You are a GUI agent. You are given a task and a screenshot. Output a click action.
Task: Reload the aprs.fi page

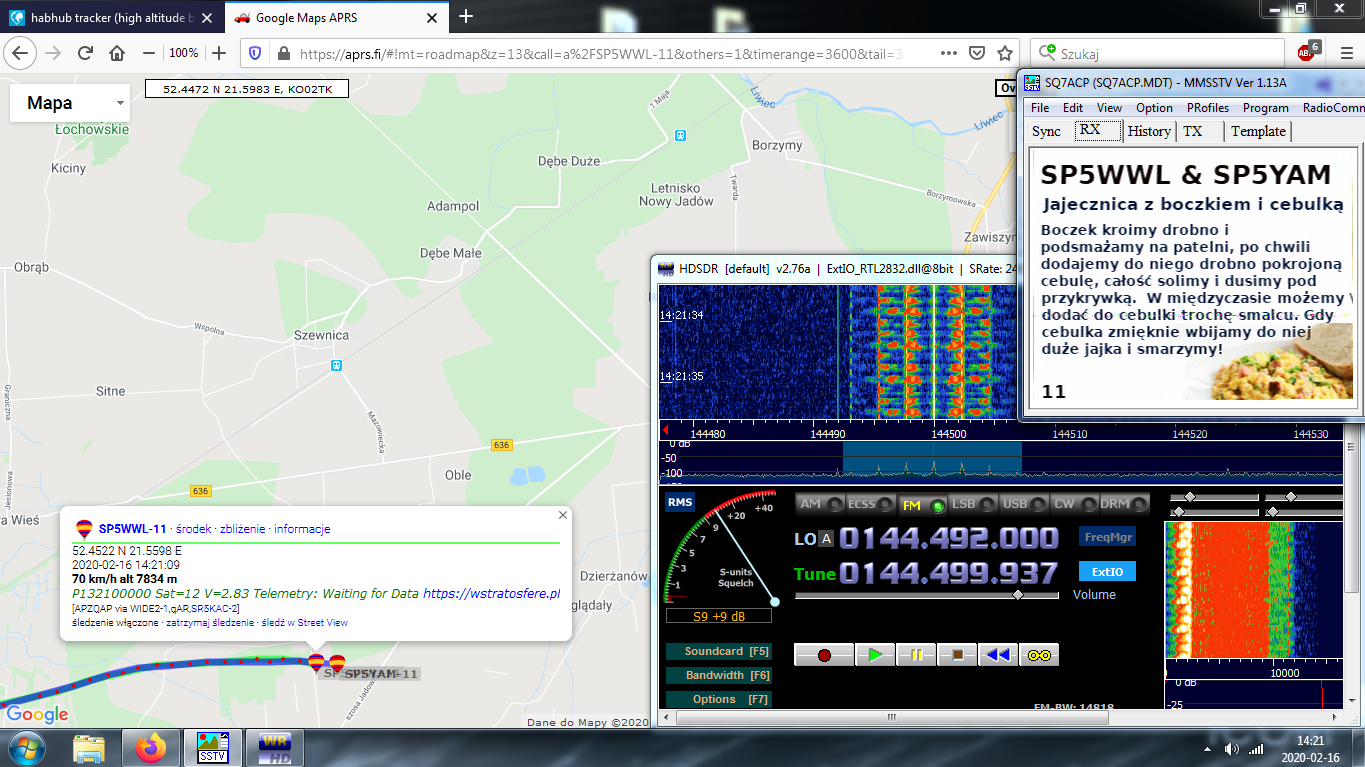pos(86,53)
